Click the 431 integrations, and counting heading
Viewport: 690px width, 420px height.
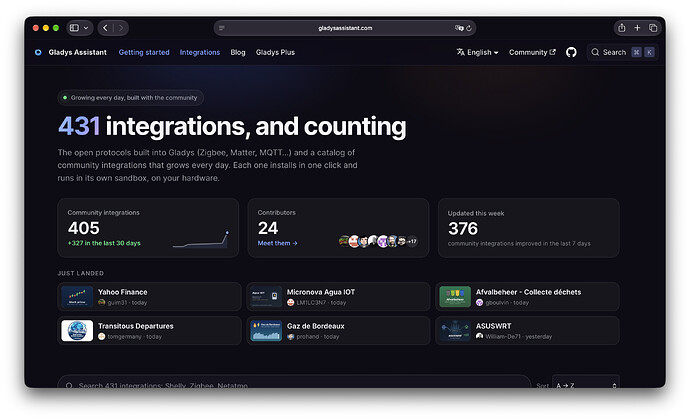[232, 126]
